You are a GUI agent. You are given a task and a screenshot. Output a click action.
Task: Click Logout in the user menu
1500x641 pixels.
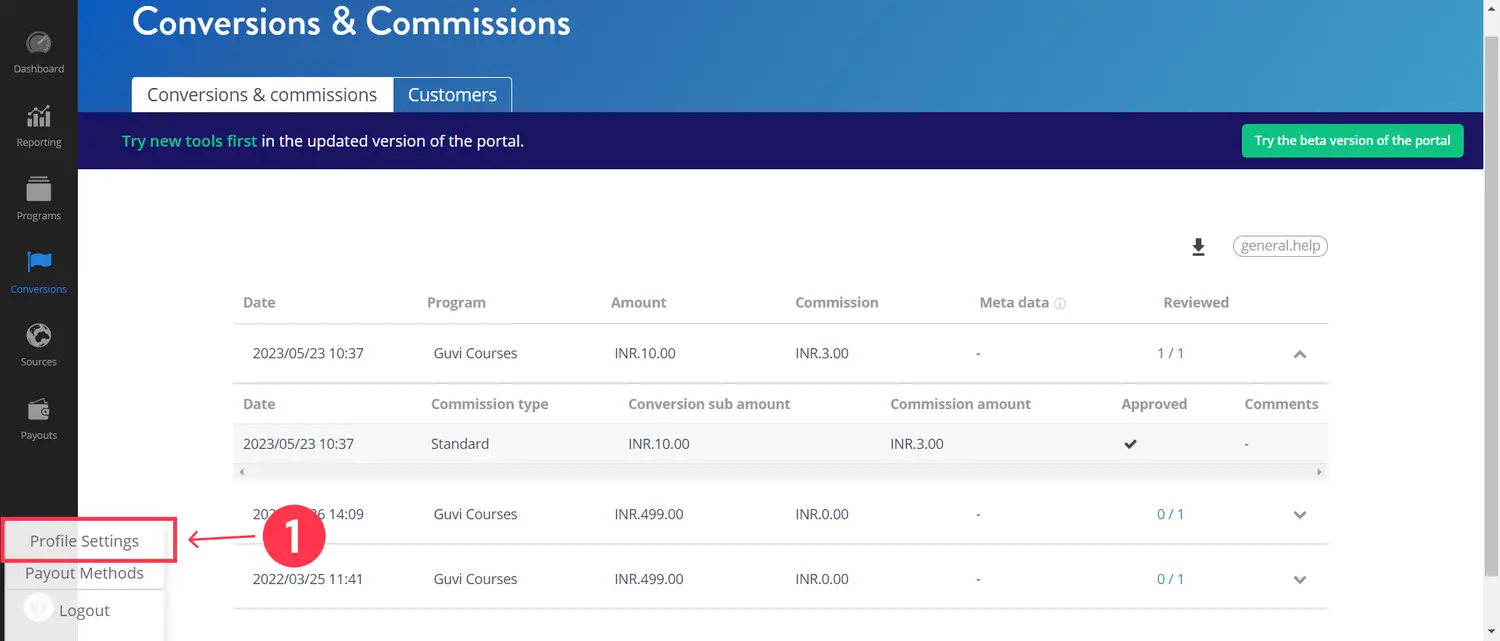(84, 611)
